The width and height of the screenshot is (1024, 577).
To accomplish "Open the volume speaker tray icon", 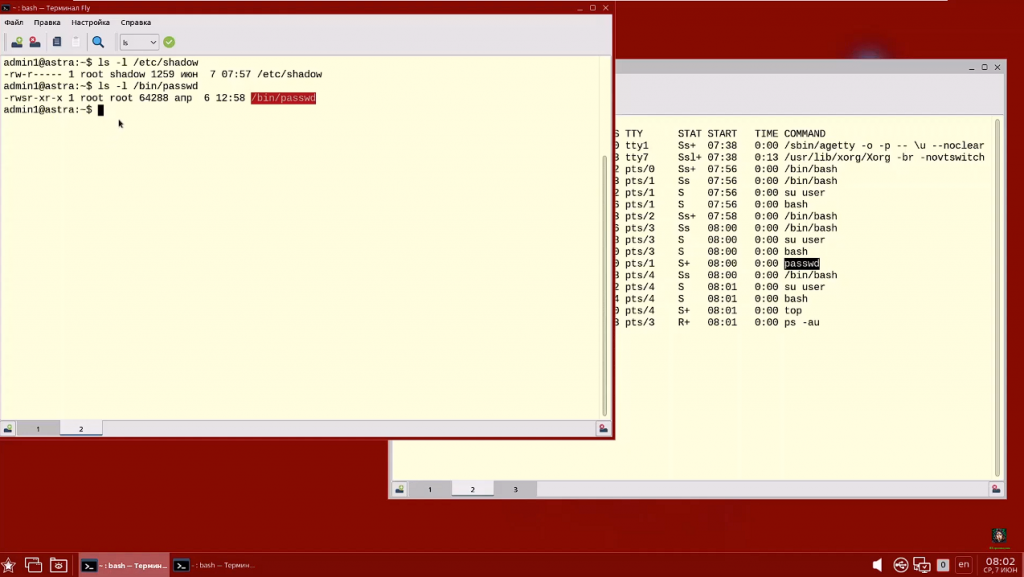I will [877, 565].
